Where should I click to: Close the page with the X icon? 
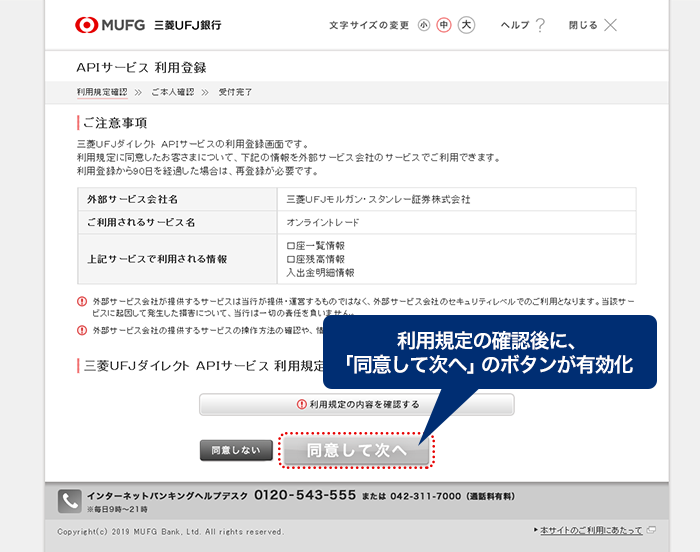click(611, 25)
